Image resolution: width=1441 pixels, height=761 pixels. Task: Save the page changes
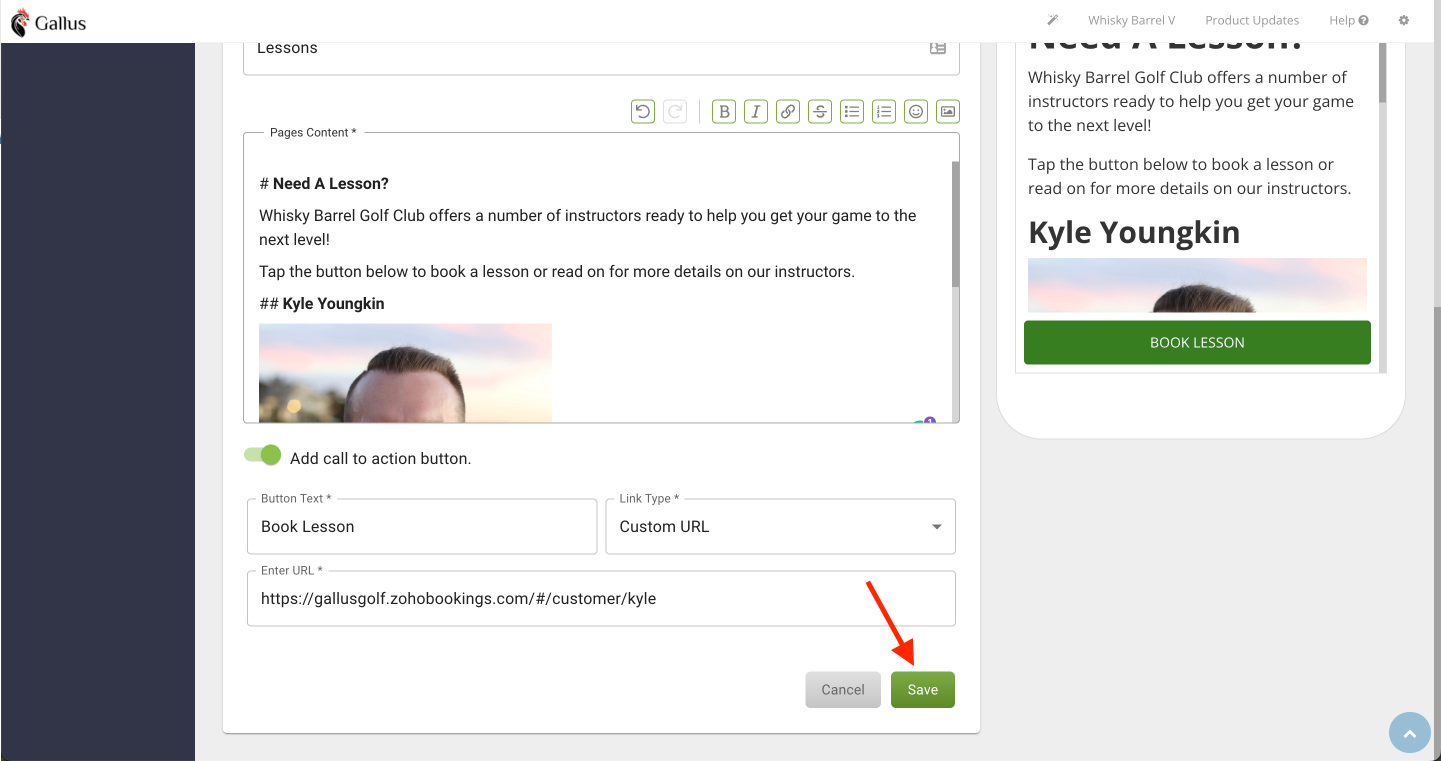coord(923,690)
